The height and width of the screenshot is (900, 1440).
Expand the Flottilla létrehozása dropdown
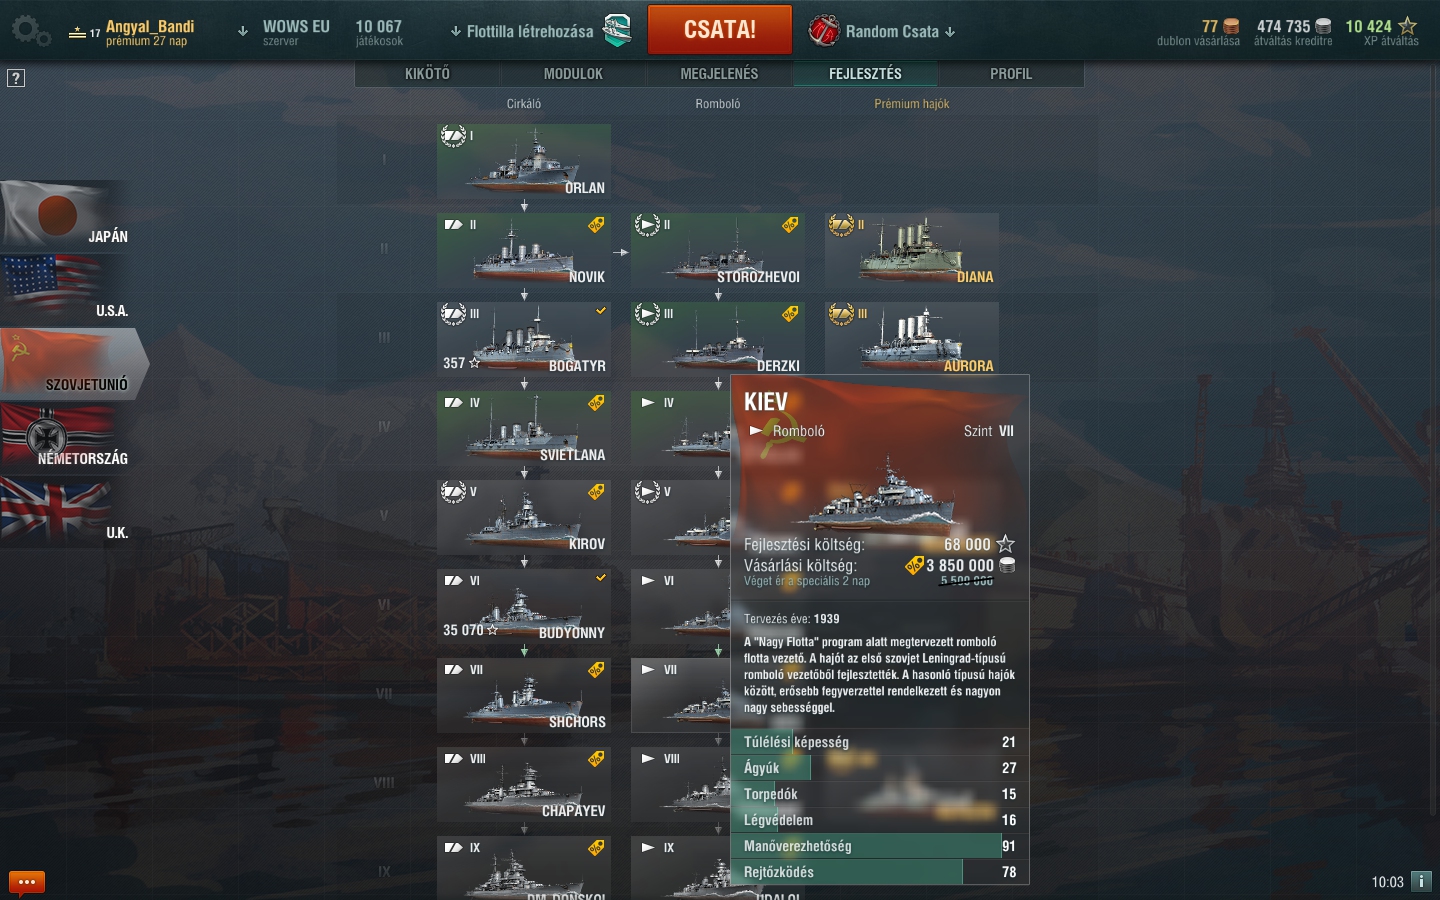point(521,32)
